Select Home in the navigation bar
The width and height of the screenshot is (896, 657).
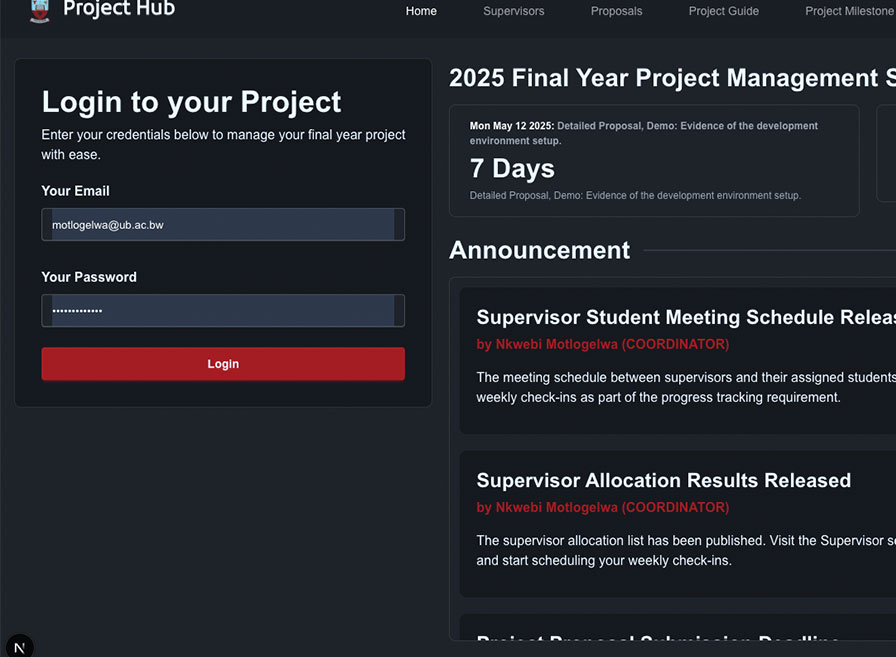(421, 11)
